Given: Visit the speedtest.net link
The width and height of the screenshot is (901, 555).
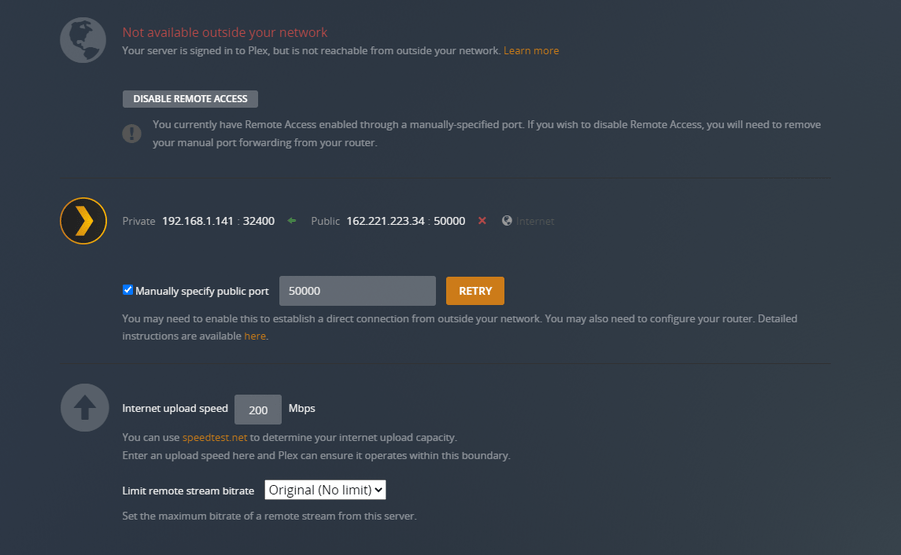Looking at the screenshot, I should click(214, 437).
